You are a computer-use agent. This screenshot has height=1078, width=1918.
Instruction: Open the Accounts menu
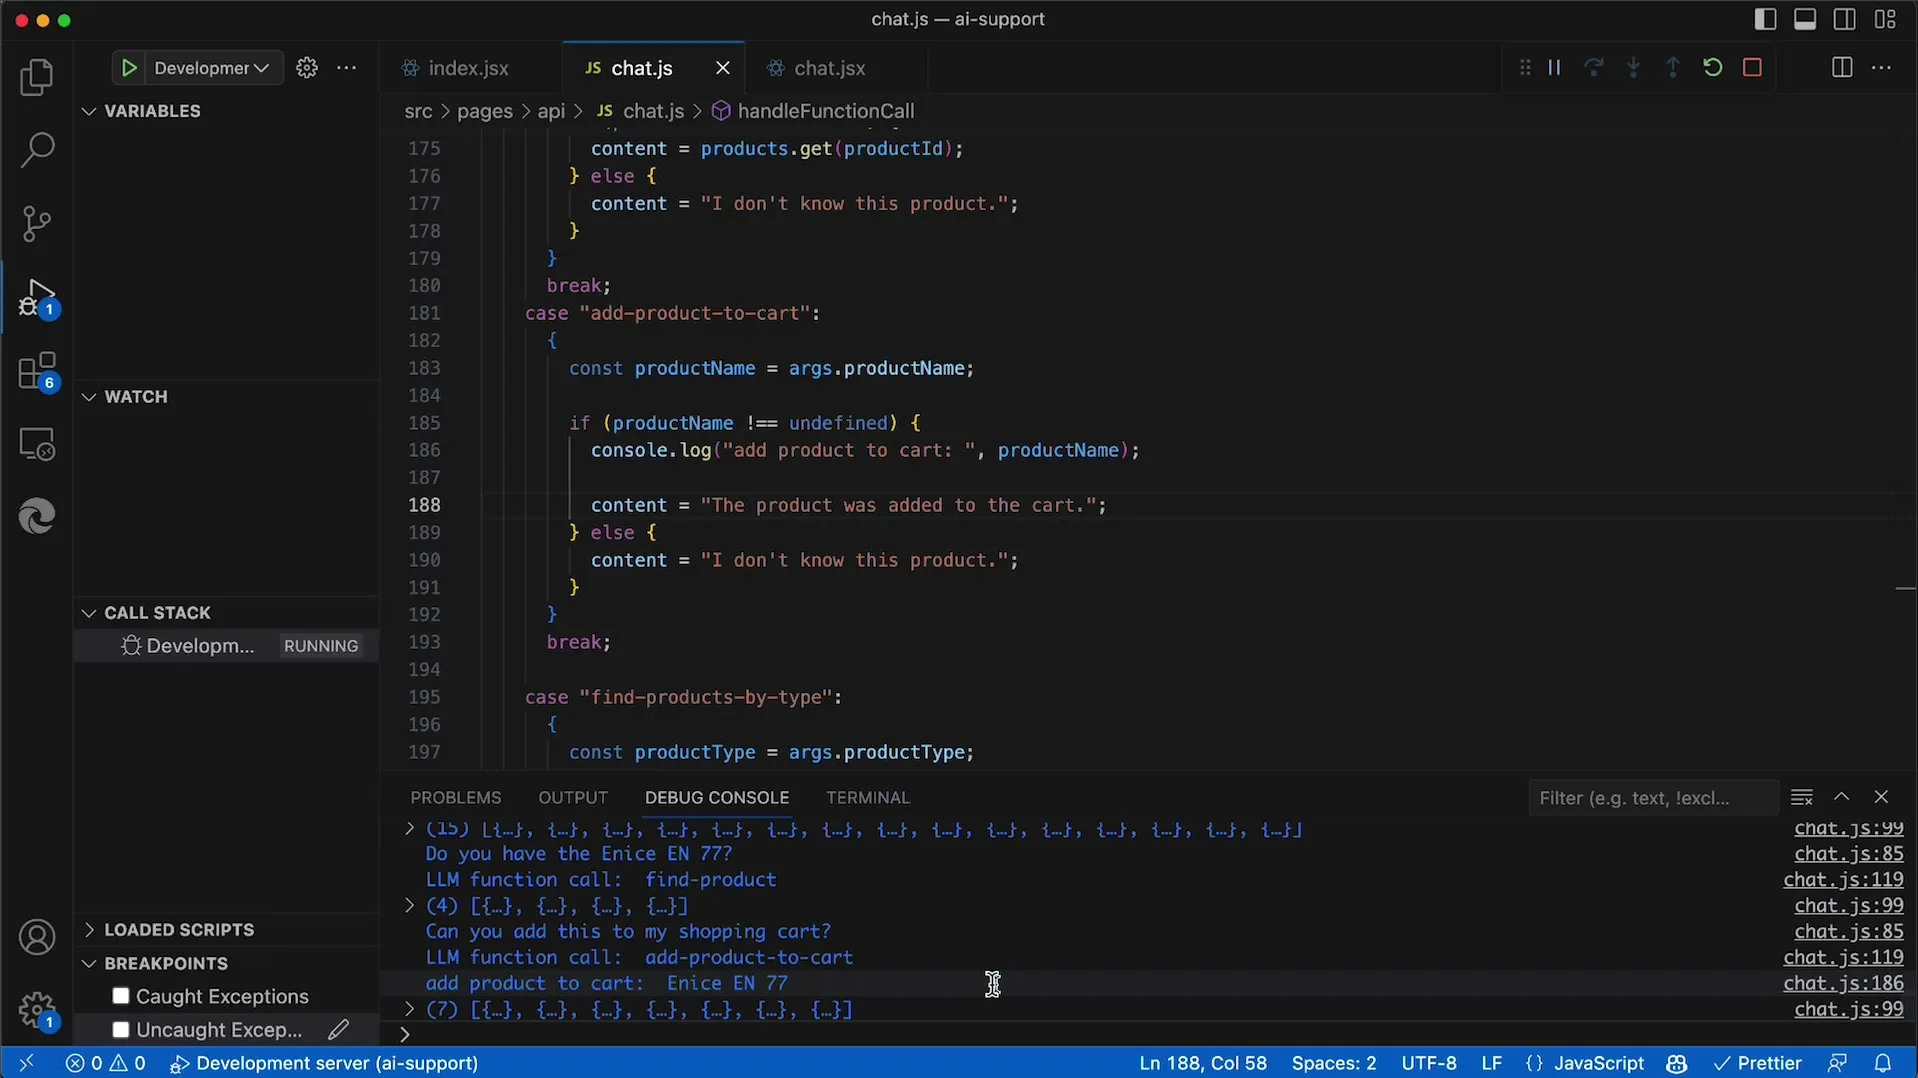37,938
